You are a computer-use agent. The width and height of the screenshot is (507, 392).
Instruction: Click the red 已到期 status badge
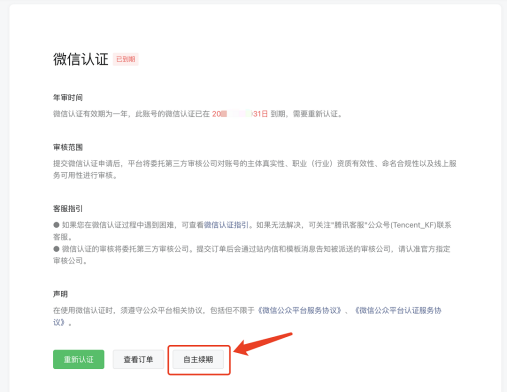tap(125, 59)
